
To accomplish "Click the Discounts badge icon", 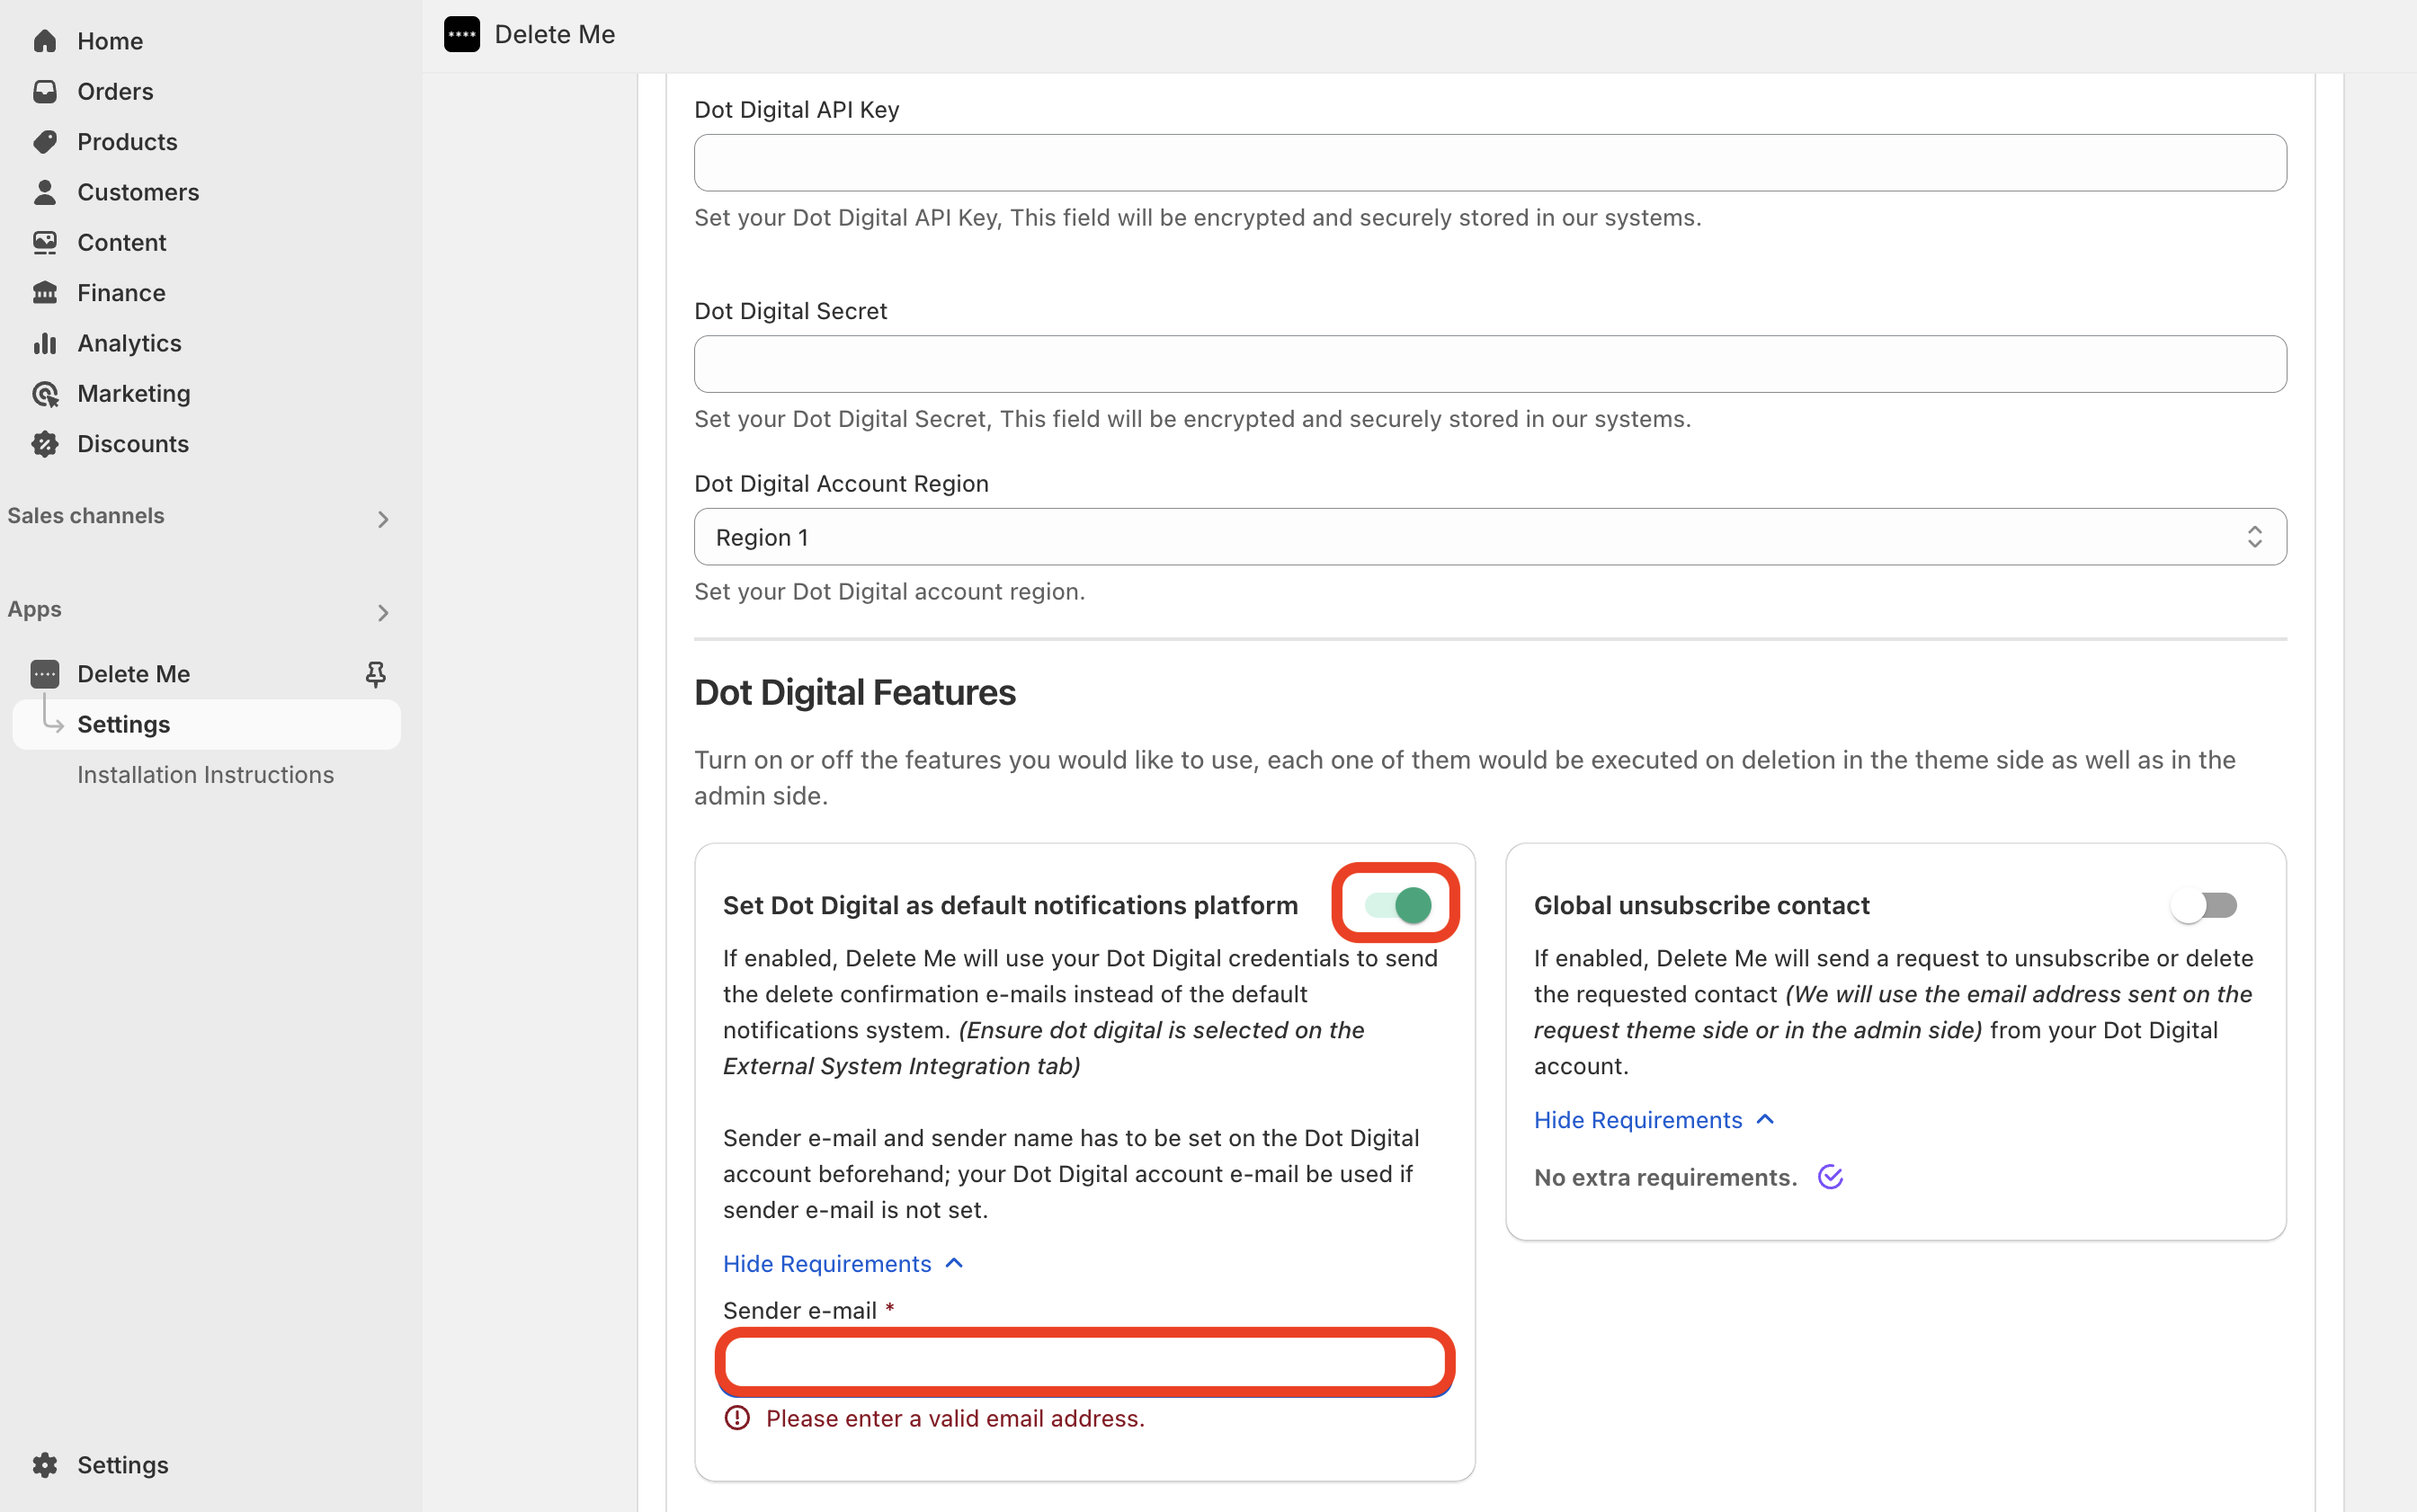I will pyautogui.click(x=45, y=444).
